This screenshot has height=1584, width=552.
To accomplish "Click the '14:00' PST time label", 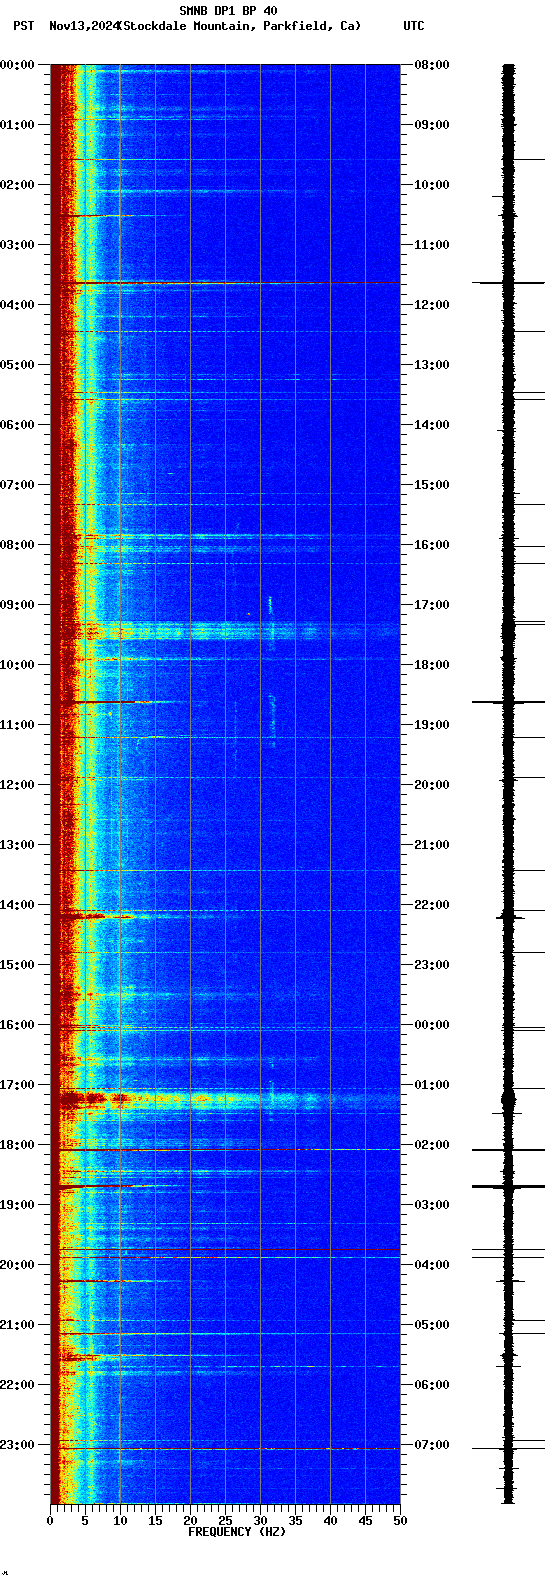I will click(x=18, y=905).
